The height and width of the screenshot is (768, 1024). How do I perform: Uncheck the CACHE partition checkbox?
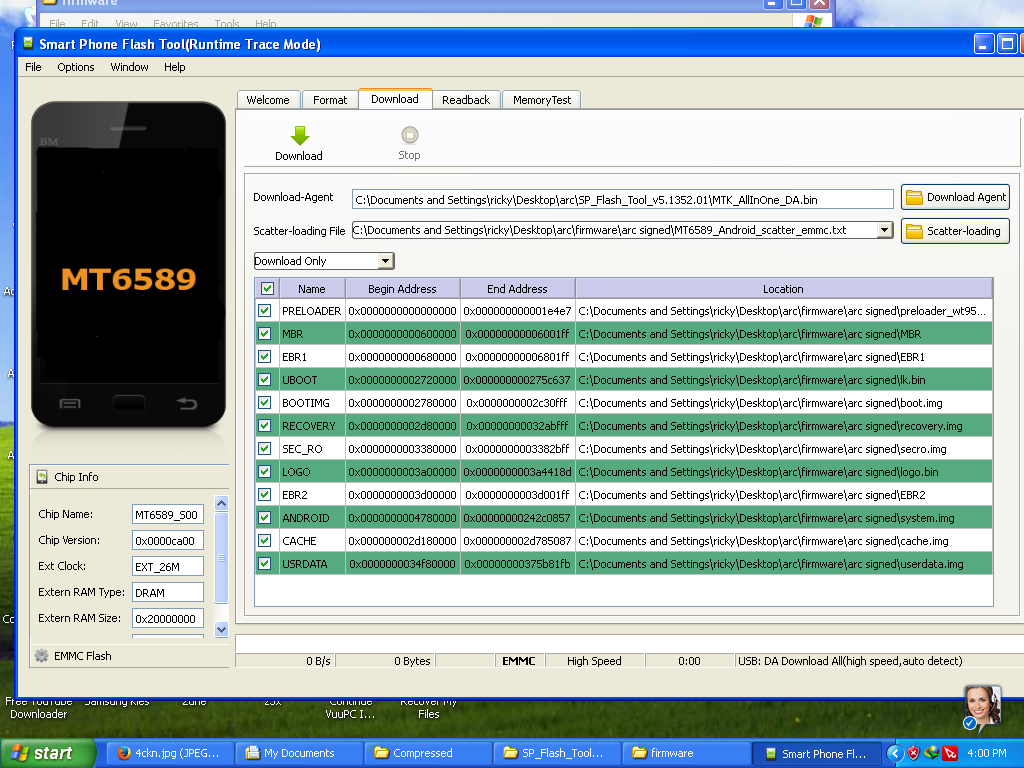(x=264, y=541)
